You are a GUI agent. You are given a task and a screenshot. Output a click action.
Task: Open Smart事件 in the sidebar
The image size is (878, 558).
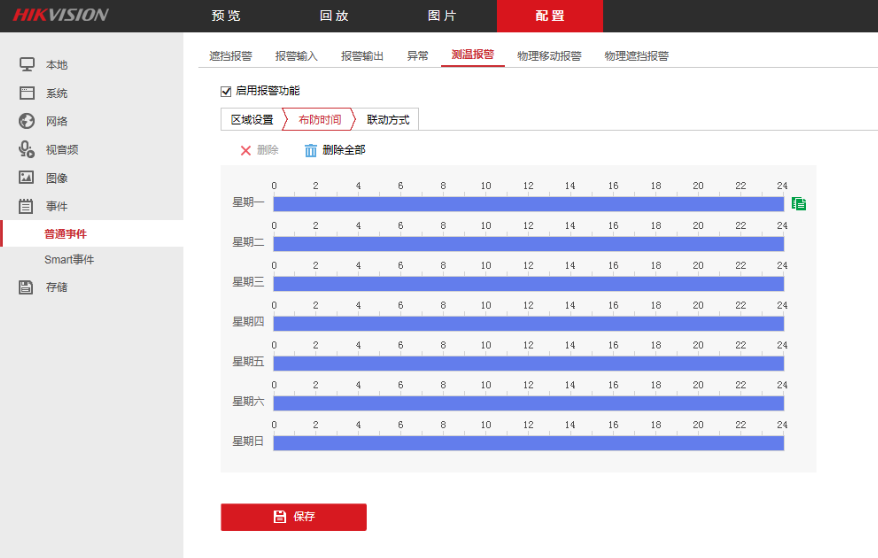click(x=69, y=260)
